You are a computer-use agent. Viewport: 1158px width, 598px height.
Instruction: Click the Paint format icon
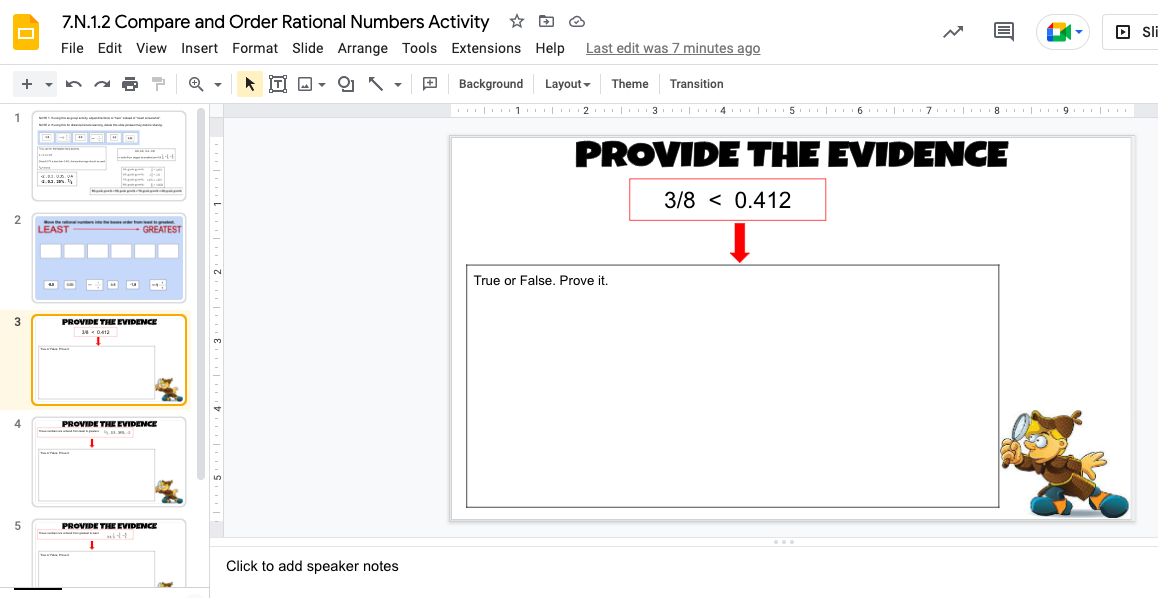tap(158, 84)
